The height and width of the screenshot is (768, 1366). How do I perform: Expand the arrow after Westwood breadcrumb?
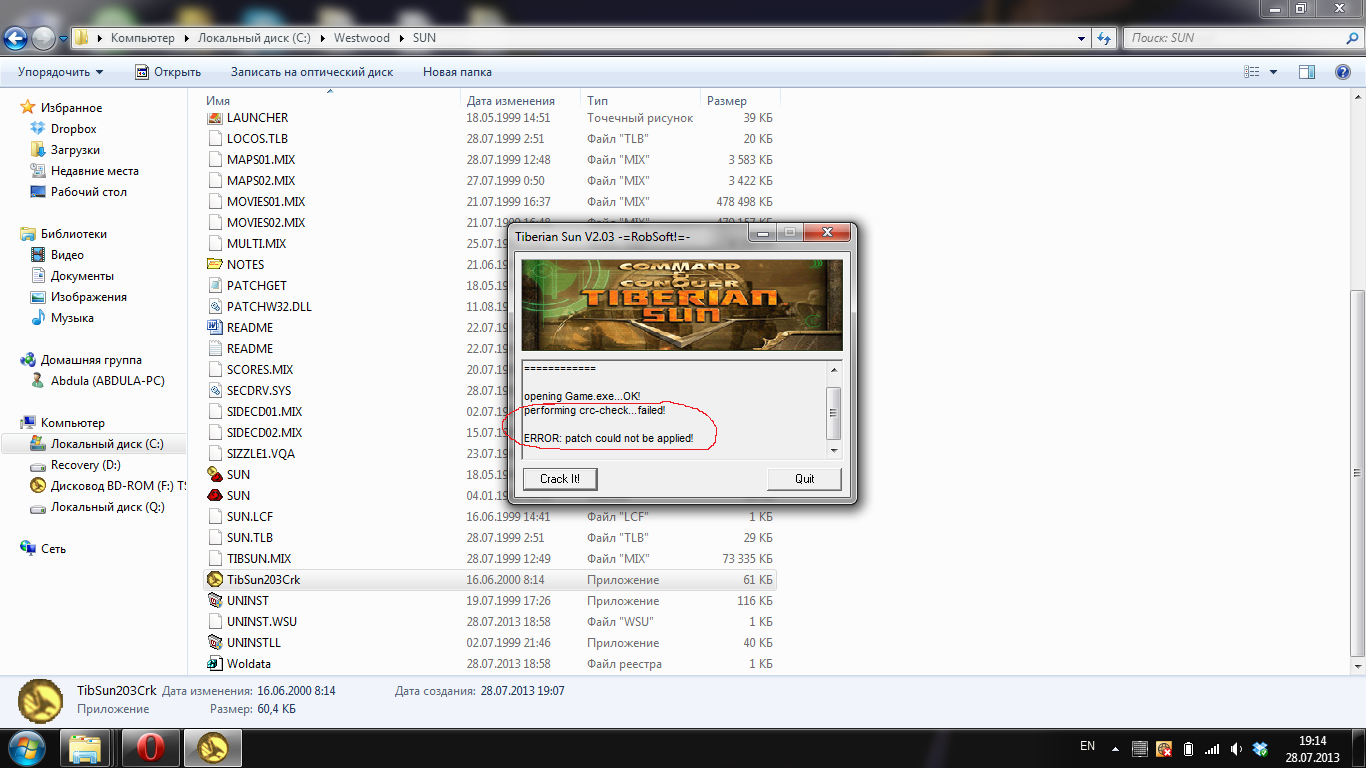402,38
